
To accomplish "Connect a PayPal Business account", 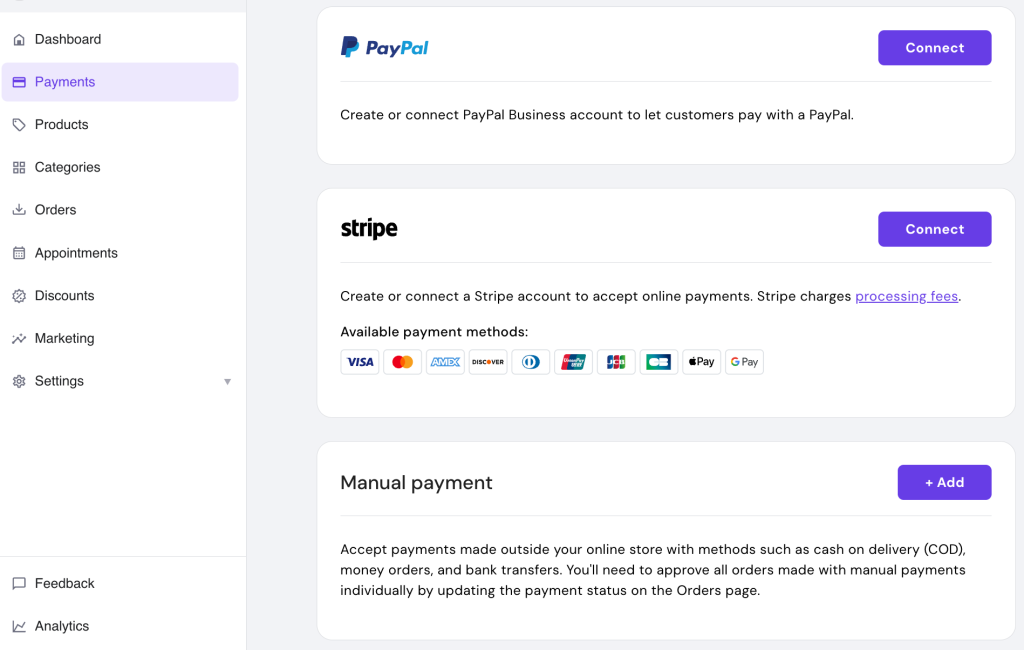I will point(934,47).
